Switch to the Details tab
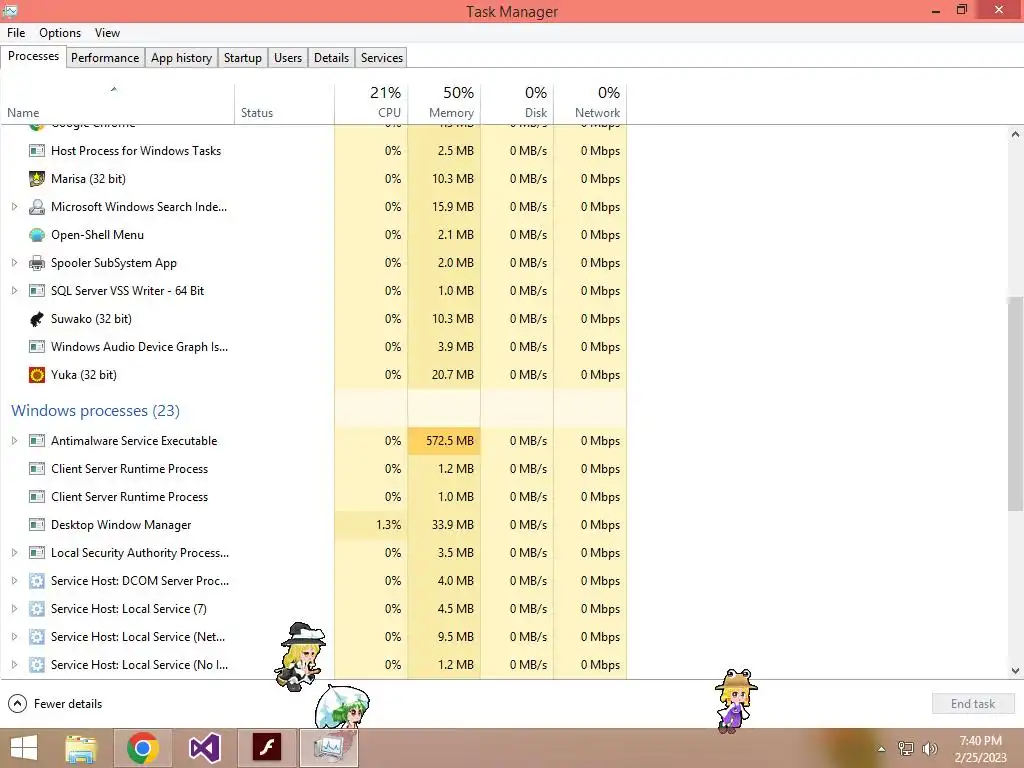 [x=331, y=57]
